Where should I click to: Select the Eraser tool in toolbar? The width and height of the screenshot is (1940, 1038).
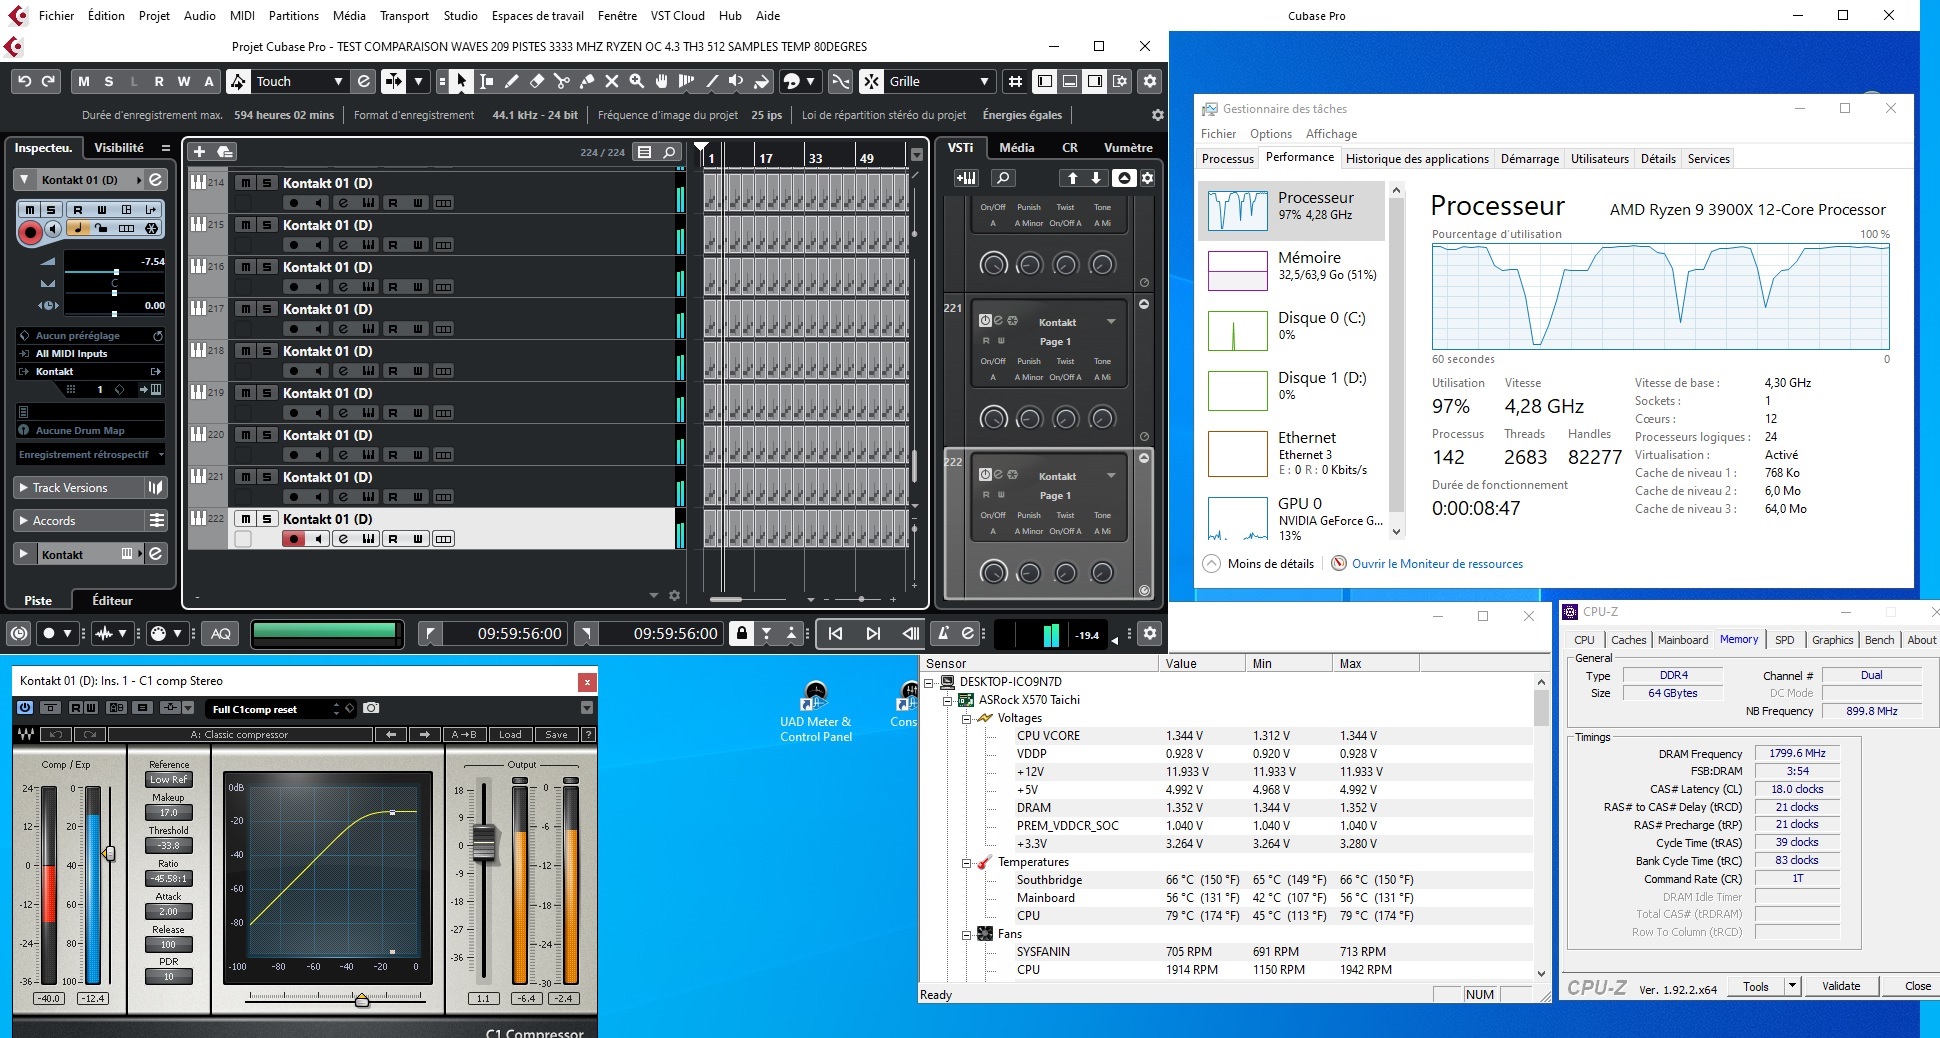pos(537,82)
